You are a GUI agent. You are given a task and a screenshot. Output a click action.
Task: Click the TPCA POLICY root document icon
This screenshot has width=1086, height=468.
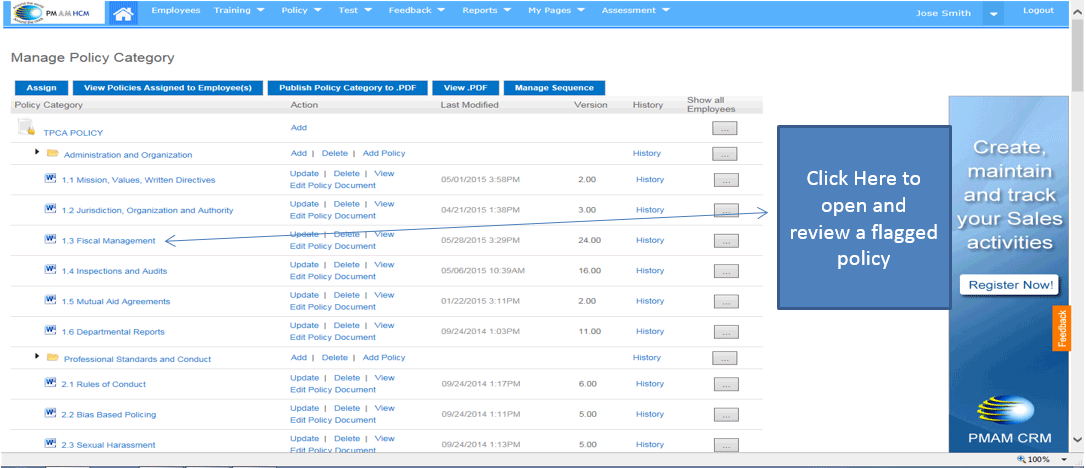pyautogui.click(x=26, y=127)
